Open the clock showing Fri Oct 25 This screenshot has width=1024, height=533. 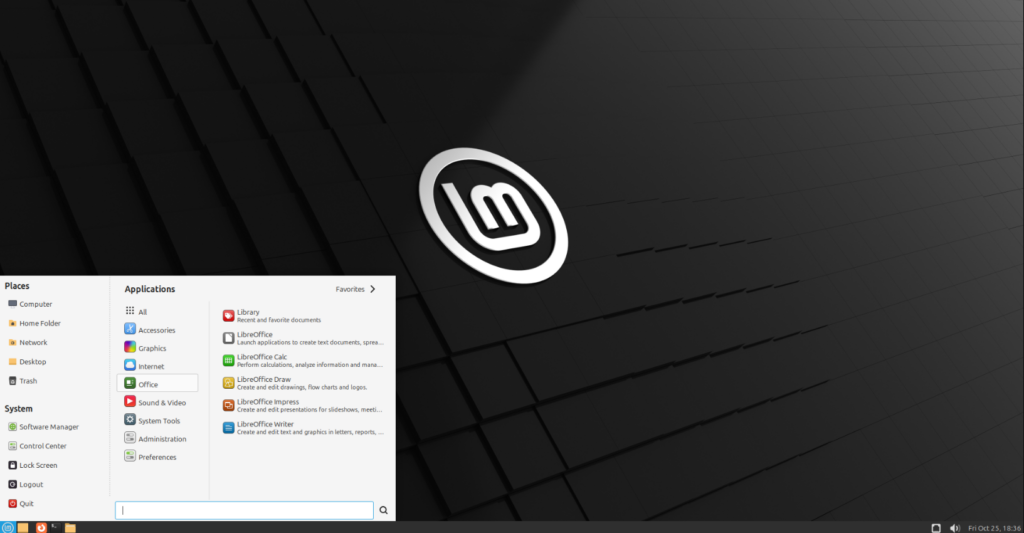(x=994, y=528)
